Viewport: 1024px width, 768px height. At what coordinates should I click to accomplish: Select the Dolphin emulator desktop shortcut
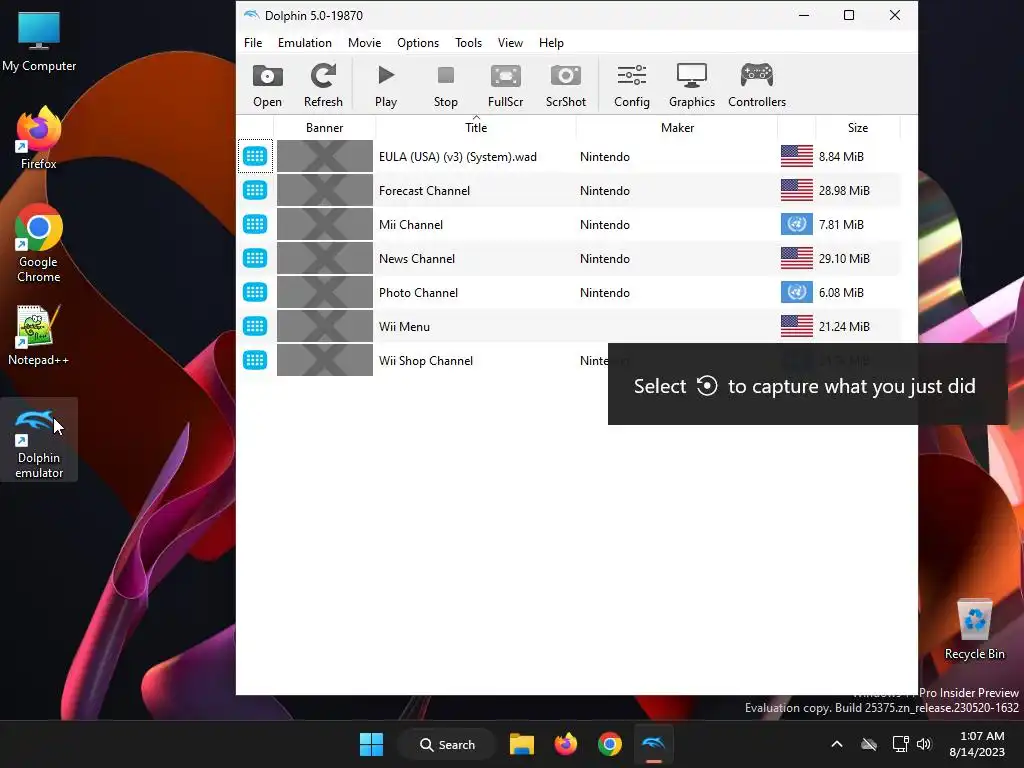coord(39,440)
